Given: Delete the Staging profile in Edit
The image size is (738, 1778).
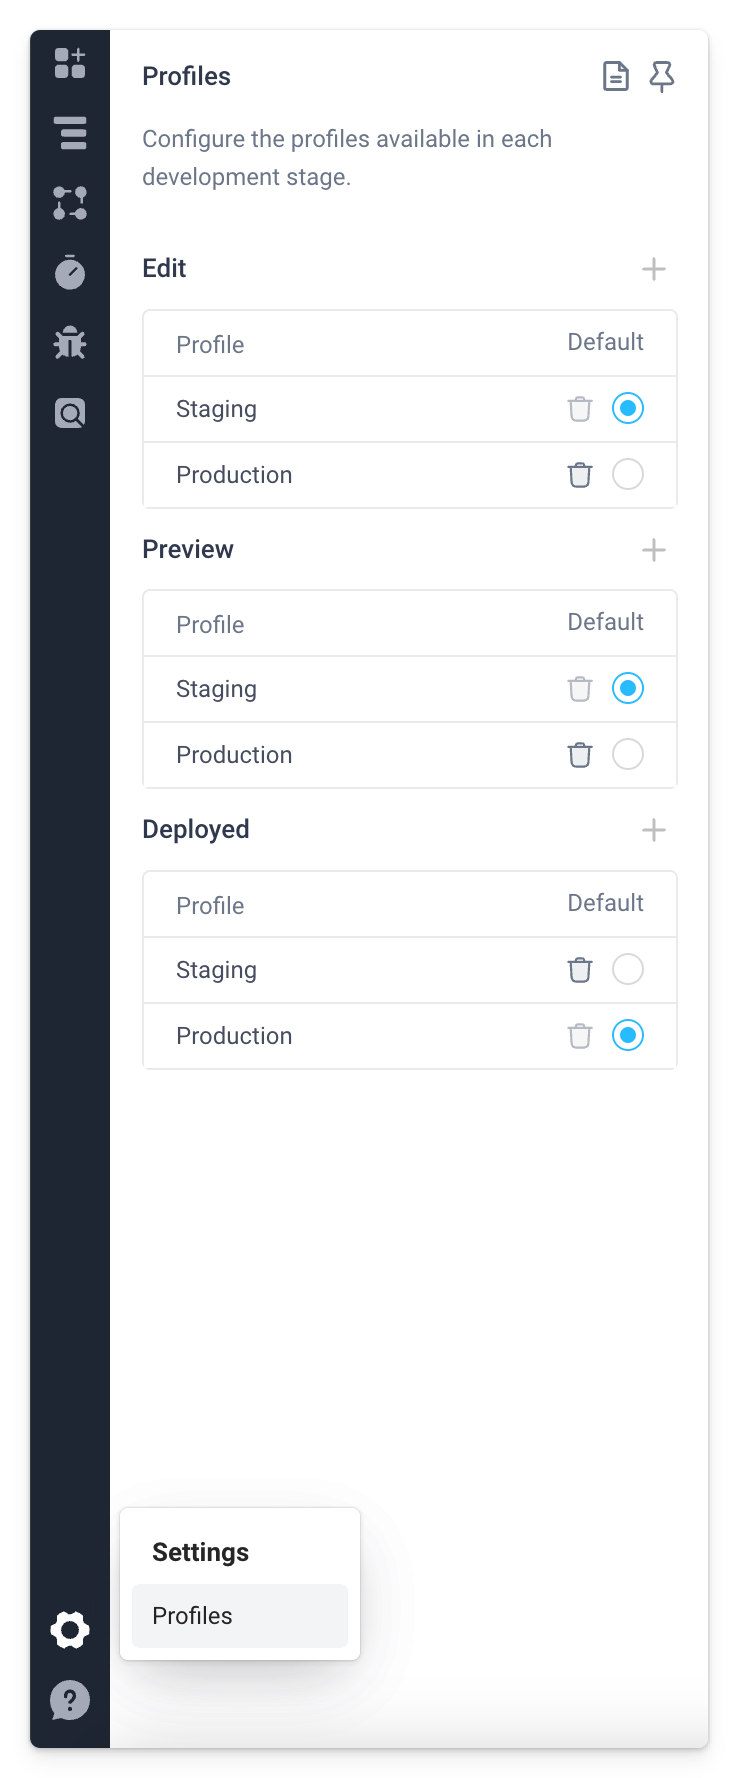Looking at the screenshot, I should tap(579, 408).
